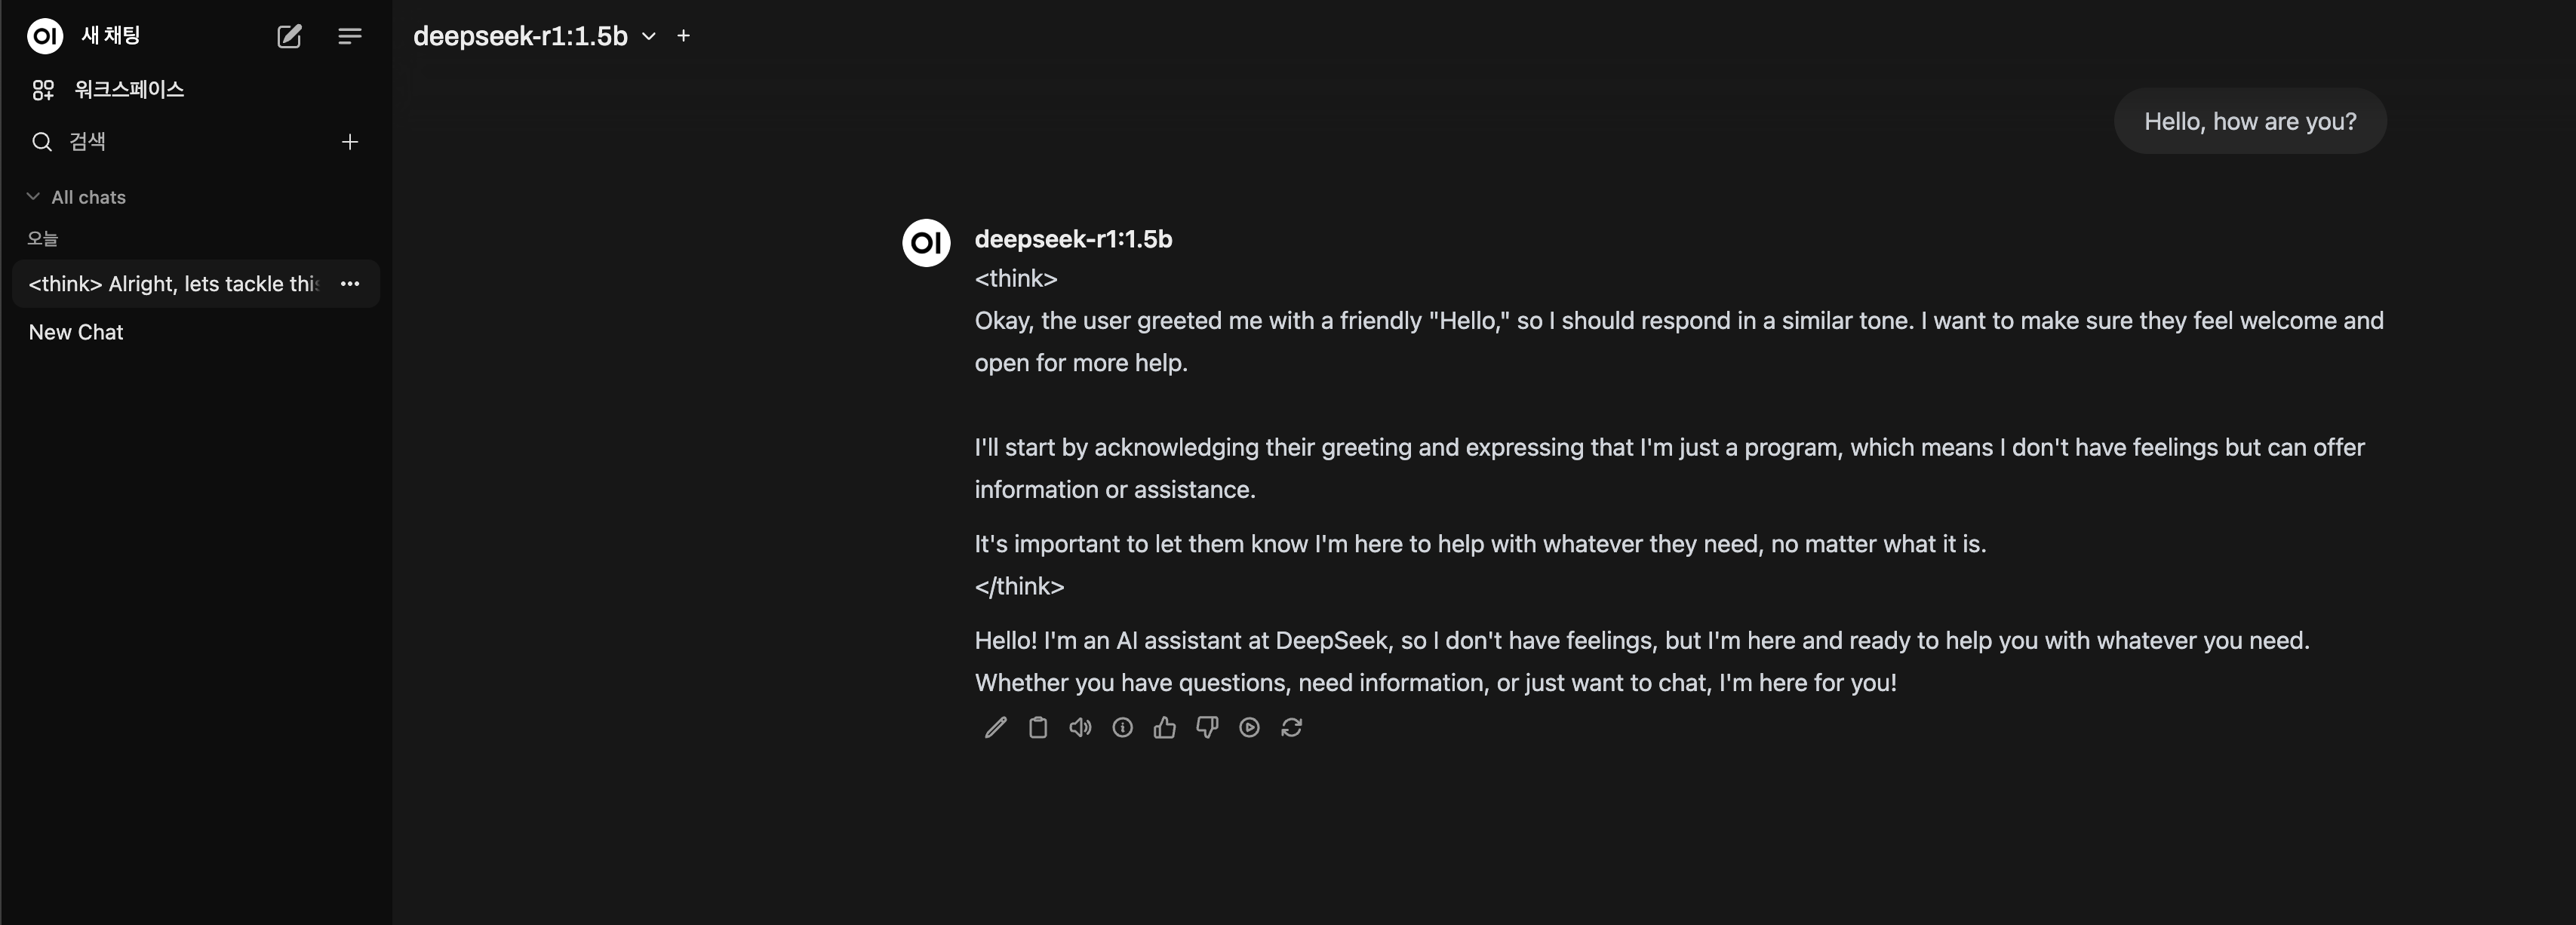
Task: Click the plus icon beside search
Action: coord(349,142)
